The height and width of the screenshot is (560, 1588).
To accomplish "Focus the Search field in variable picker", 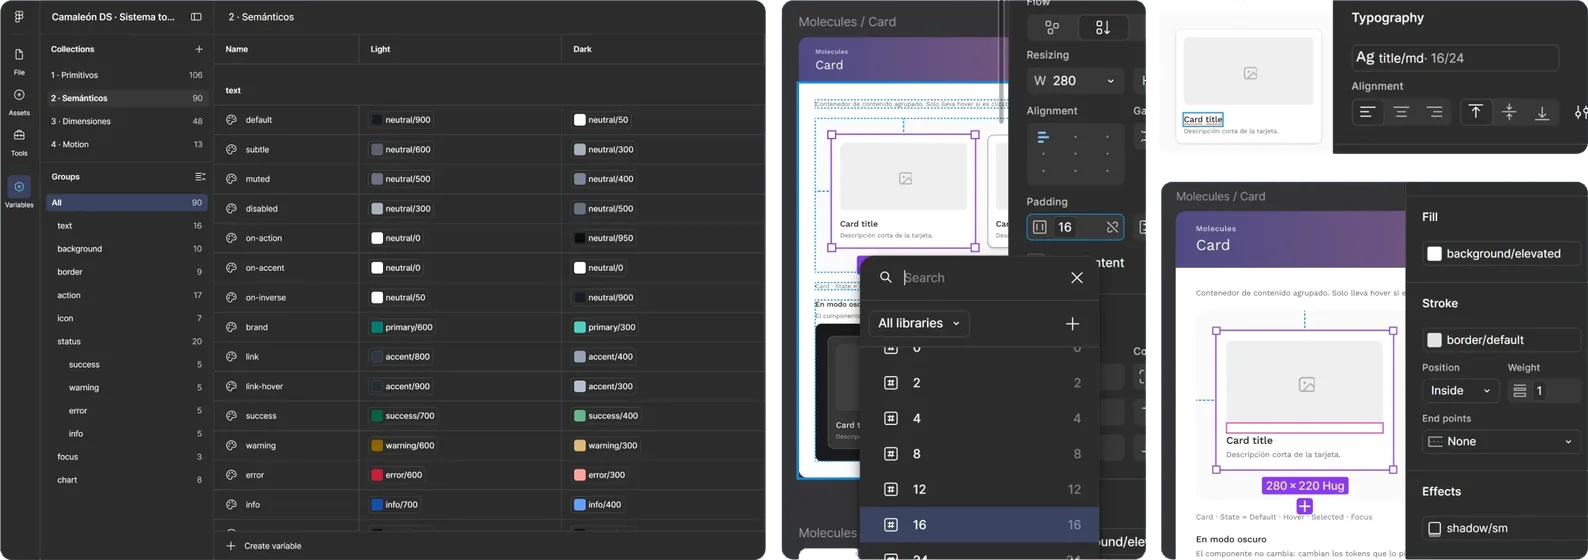I will point(980,277).
